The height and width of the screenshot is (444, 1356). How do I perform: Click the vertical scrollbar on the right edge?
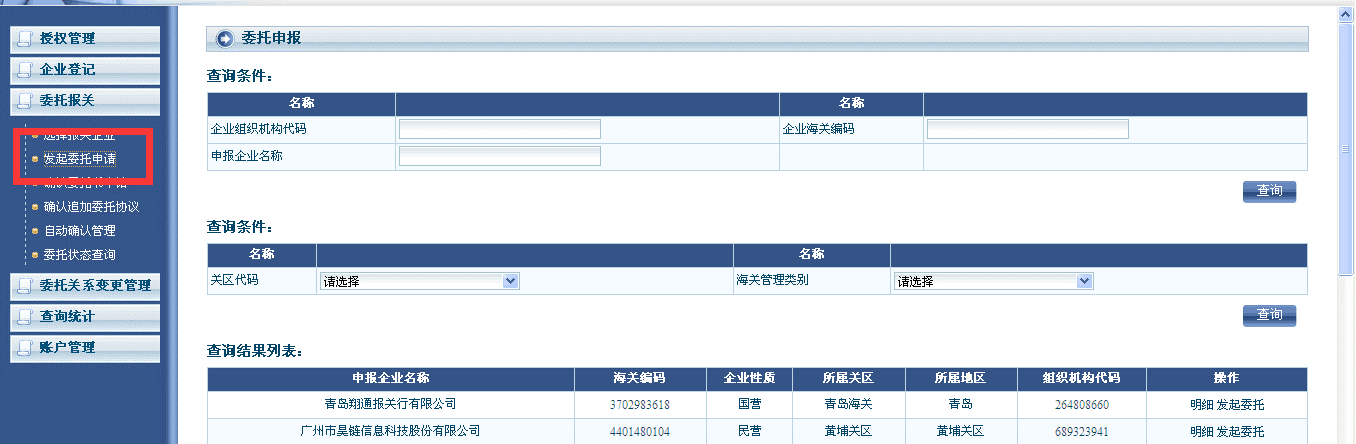tap(1346, 150)
